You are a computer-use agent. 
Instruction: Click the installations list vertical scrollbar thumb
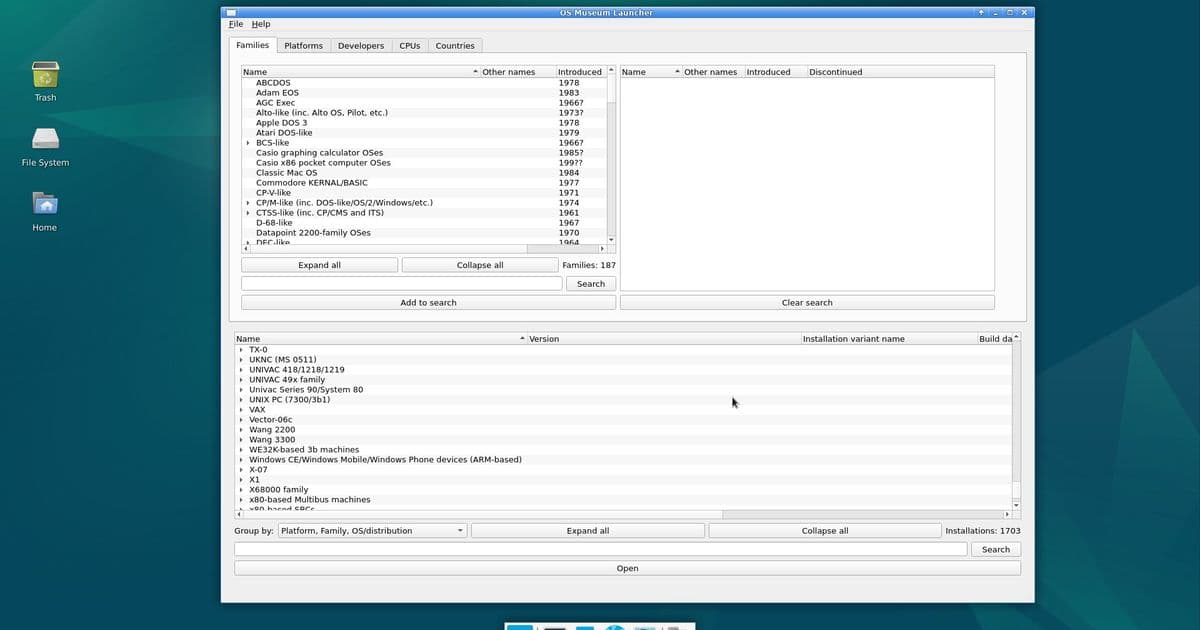[x=1017, y=489]
